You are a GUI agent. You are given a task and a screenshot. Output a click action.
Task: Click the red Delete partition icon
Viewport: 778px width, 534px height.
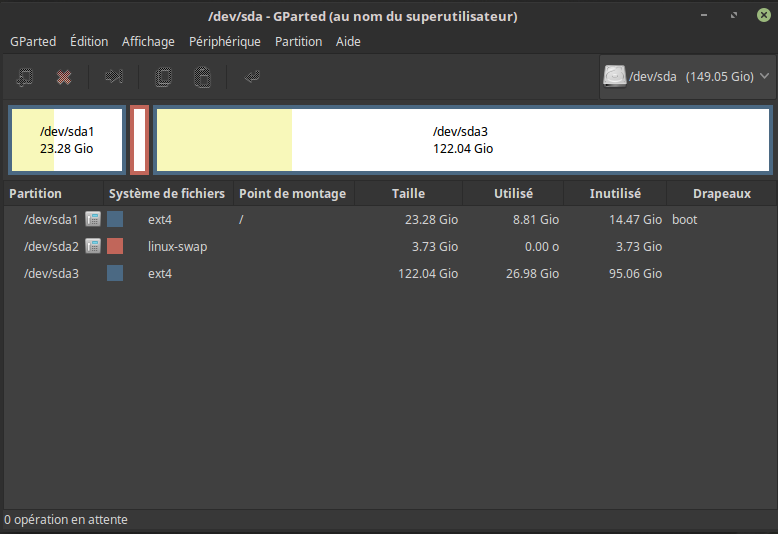(x=64, y=77)
